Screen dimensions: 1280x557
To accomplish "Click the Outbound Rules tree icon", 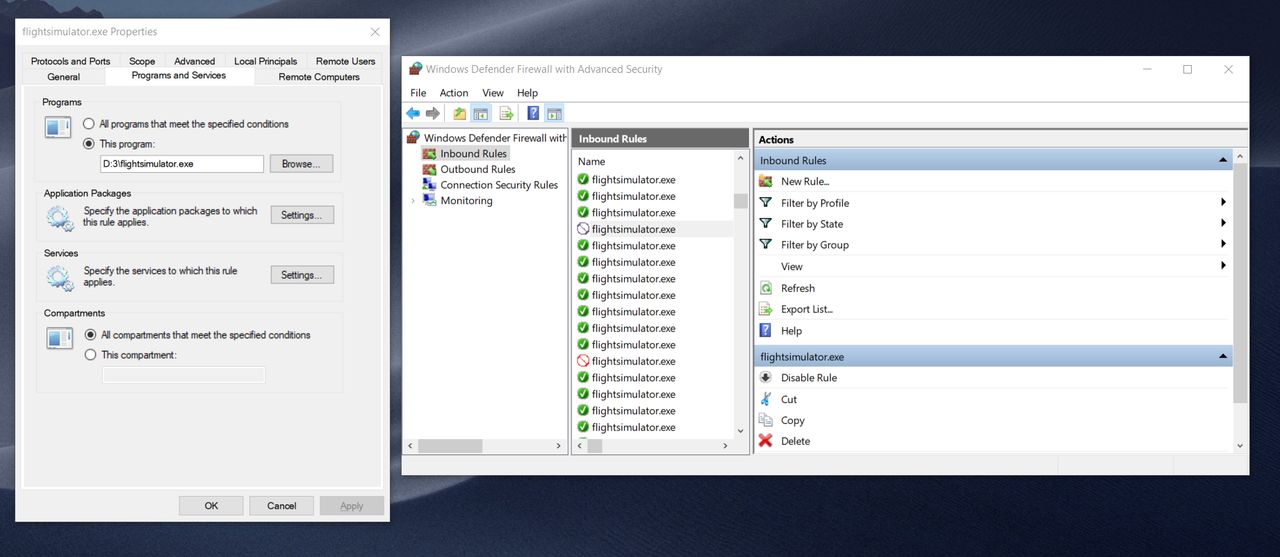I will pyautogui.click(x=429, y=169).
